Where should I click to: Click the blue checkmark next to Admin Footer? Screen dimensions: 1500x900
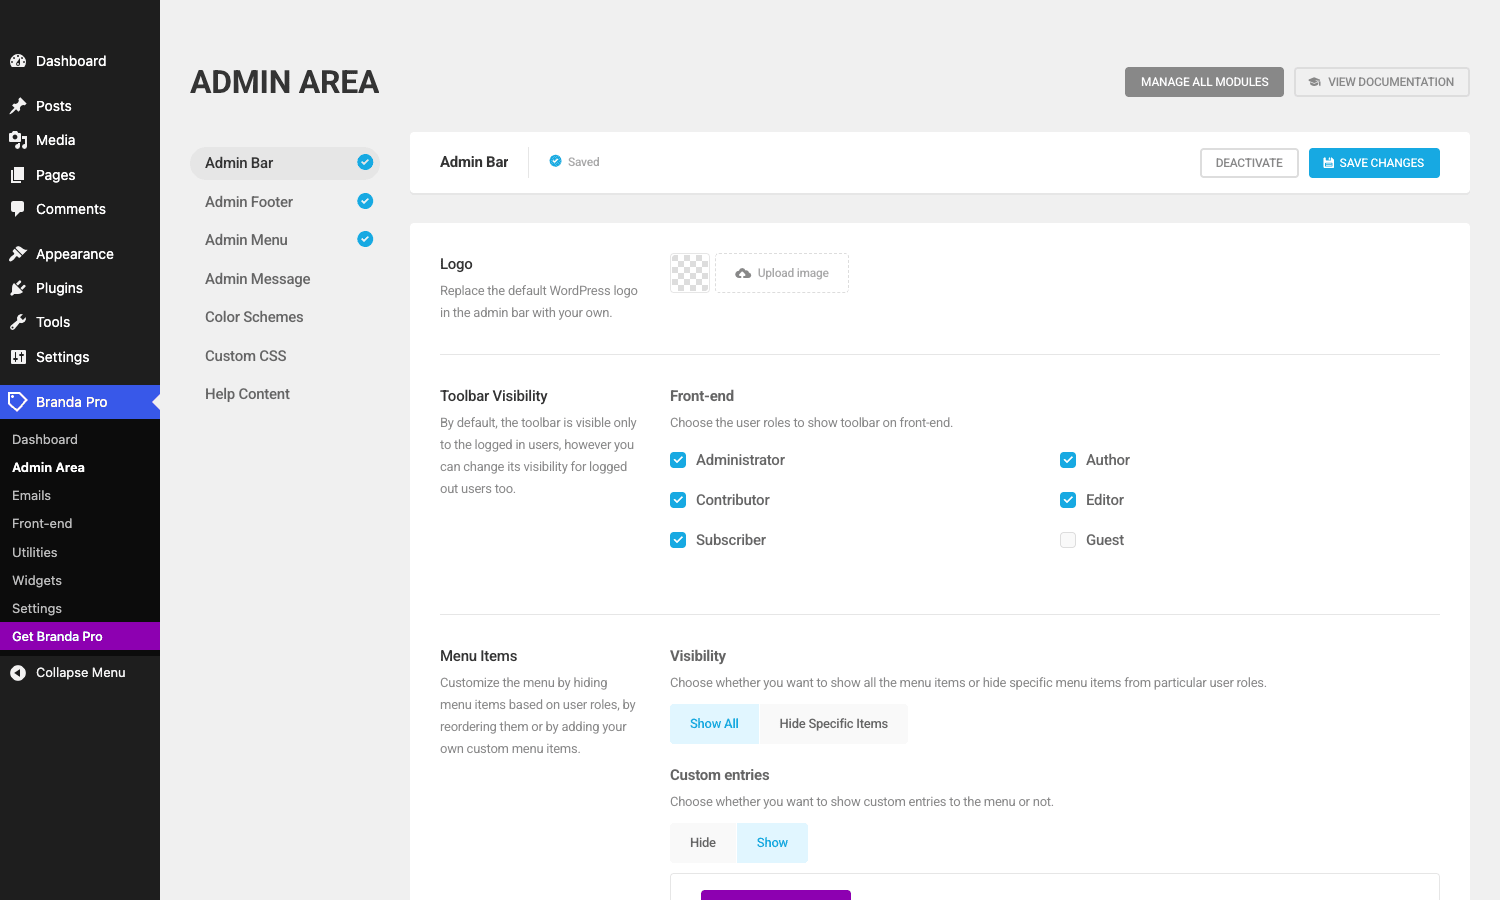pos(365,201)
